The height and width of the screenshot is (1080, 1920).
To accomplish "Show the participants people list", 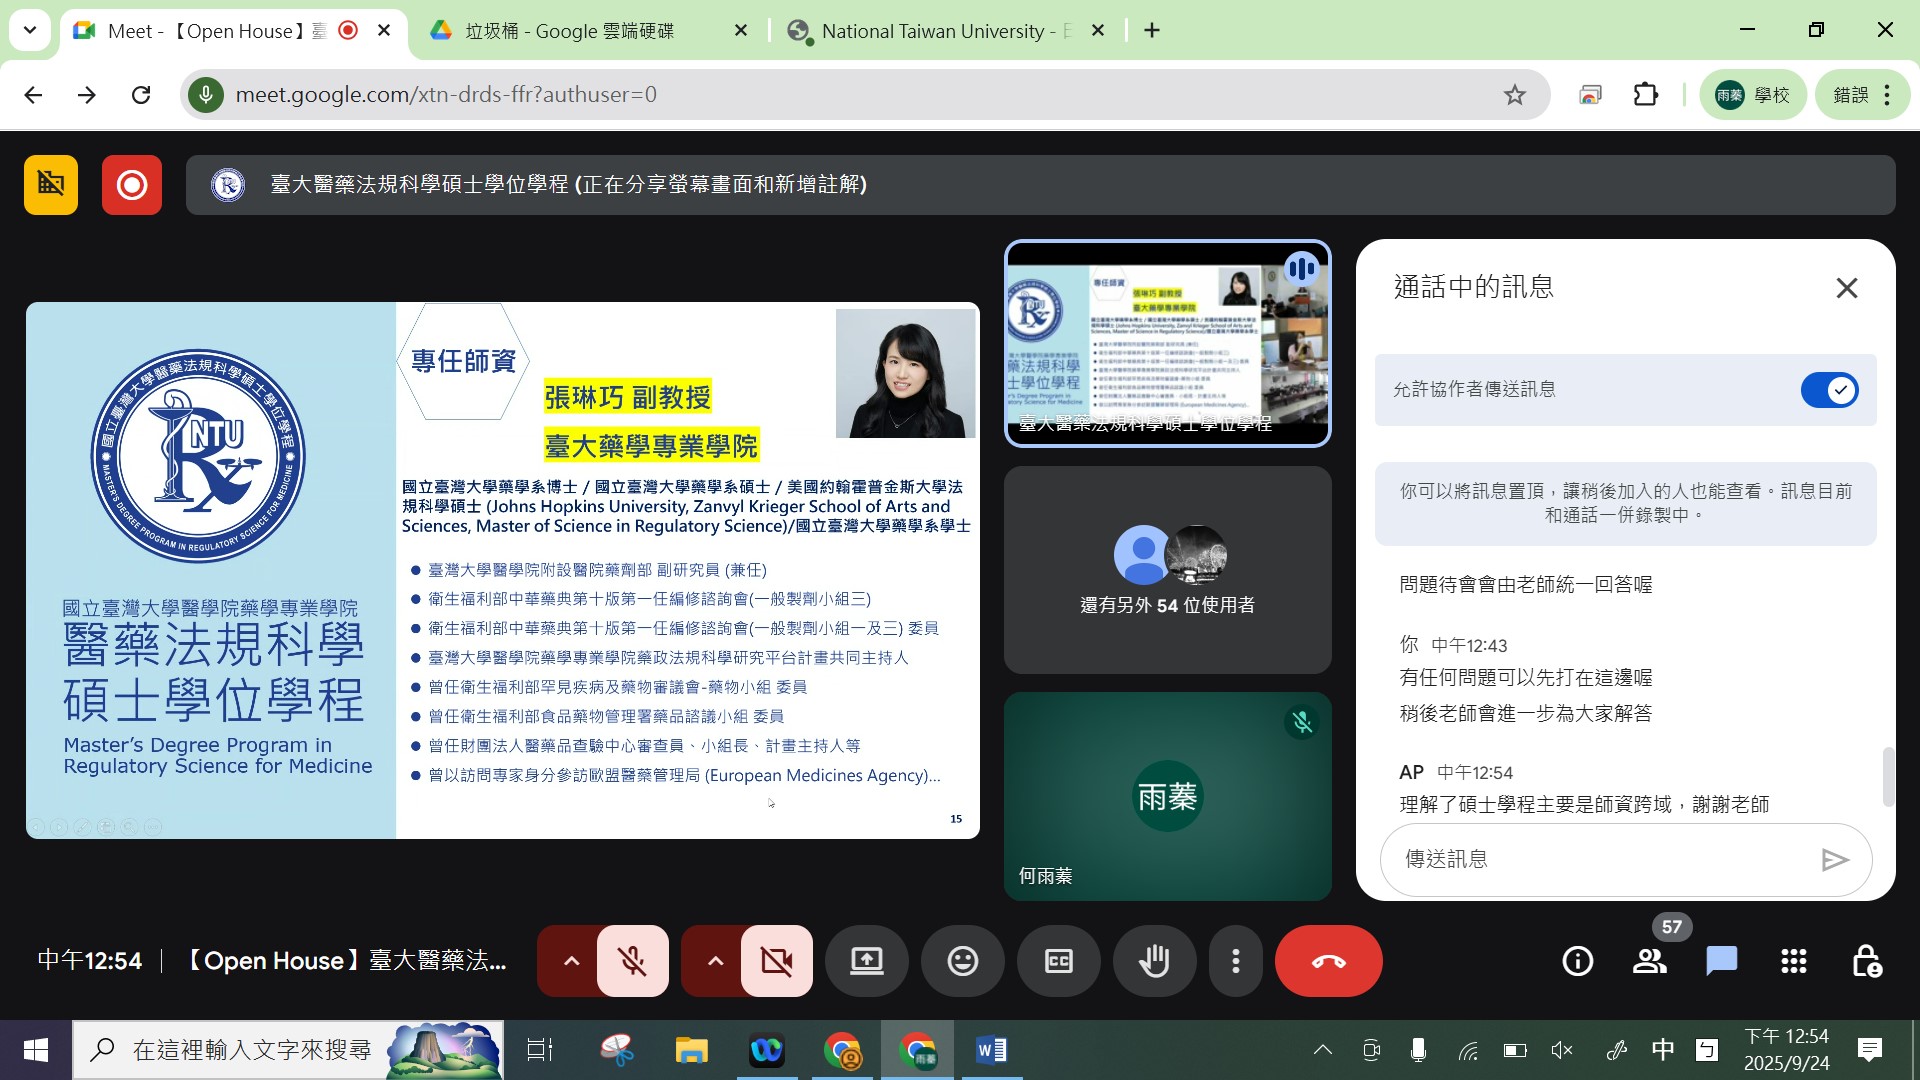I will pyautogui.click(x=1649, y=961).
